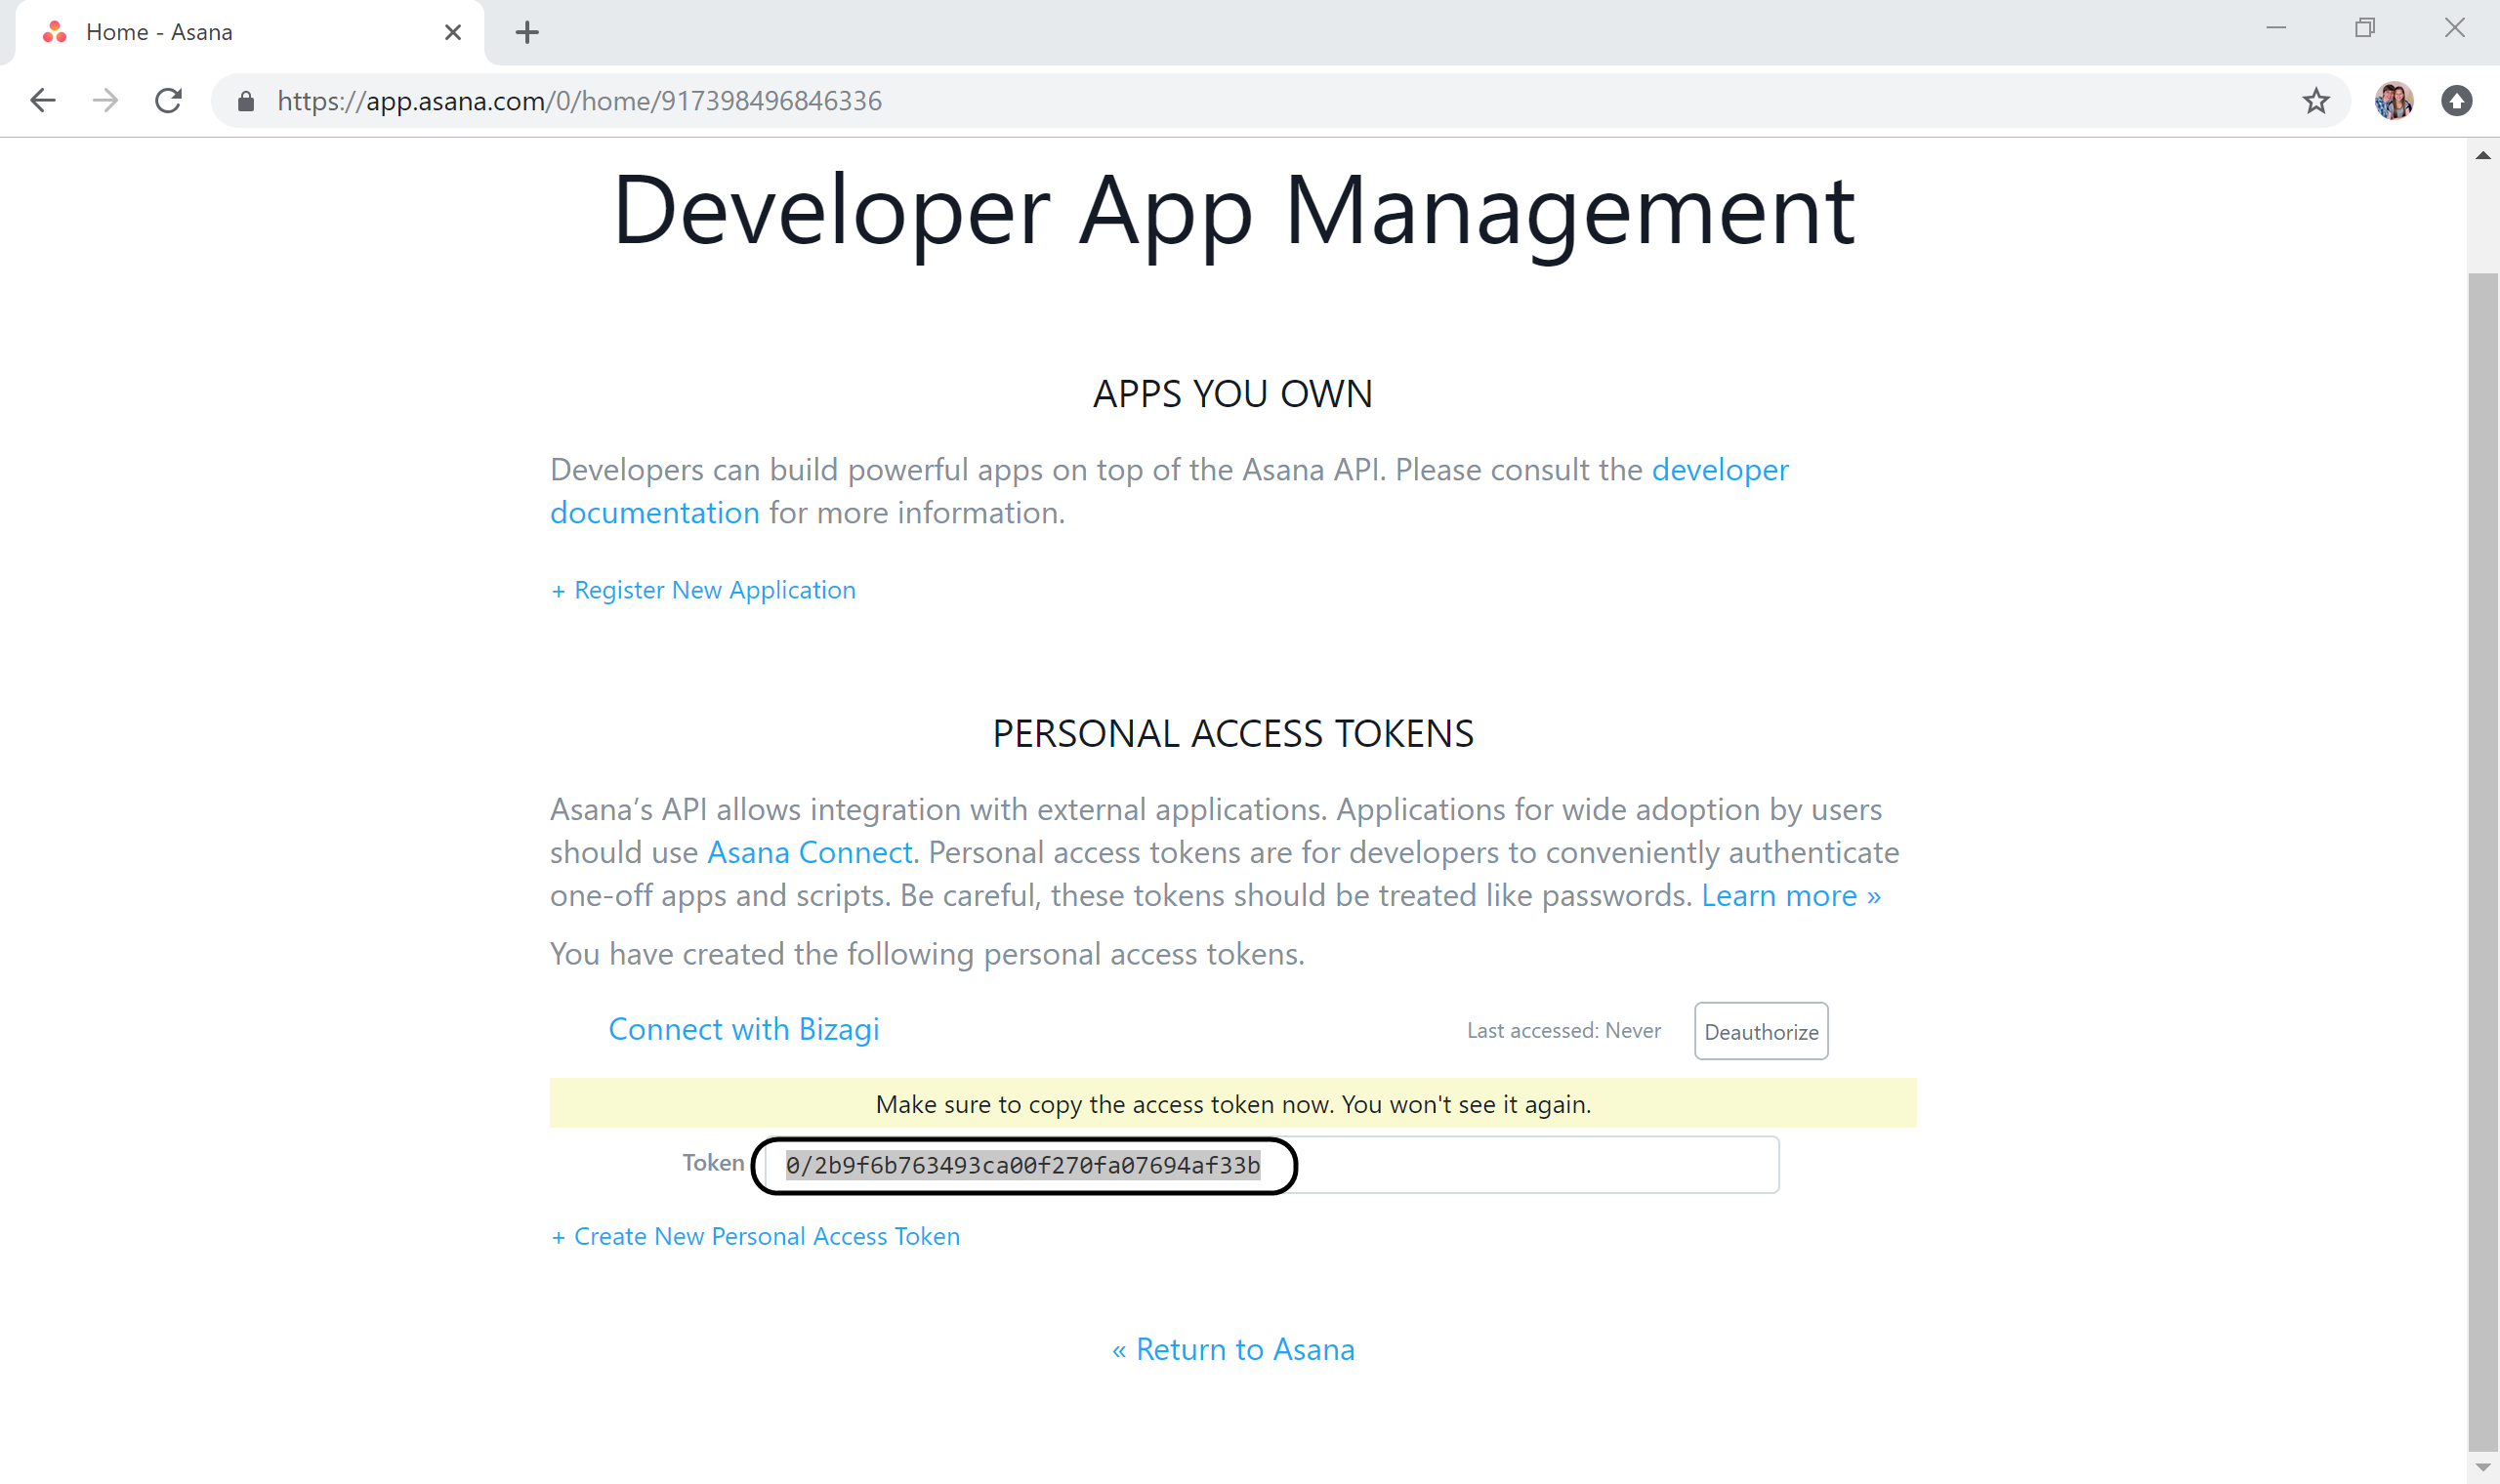Click the 'PERSONAL ACCESS TOKENS' heading
Viewport: 2500px width, 1484px height.
(1233, 734)
